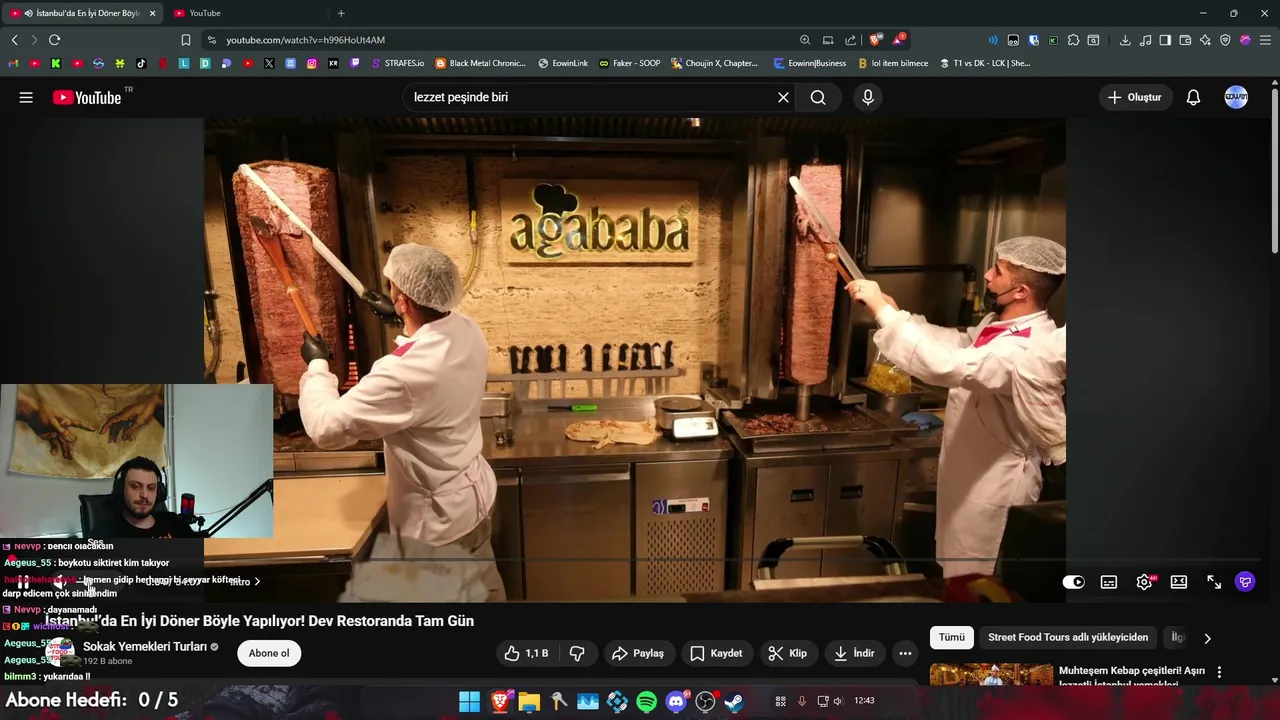Open Black Metal Chronic... bookmark
1280x720 pixels.
point(480,63)
